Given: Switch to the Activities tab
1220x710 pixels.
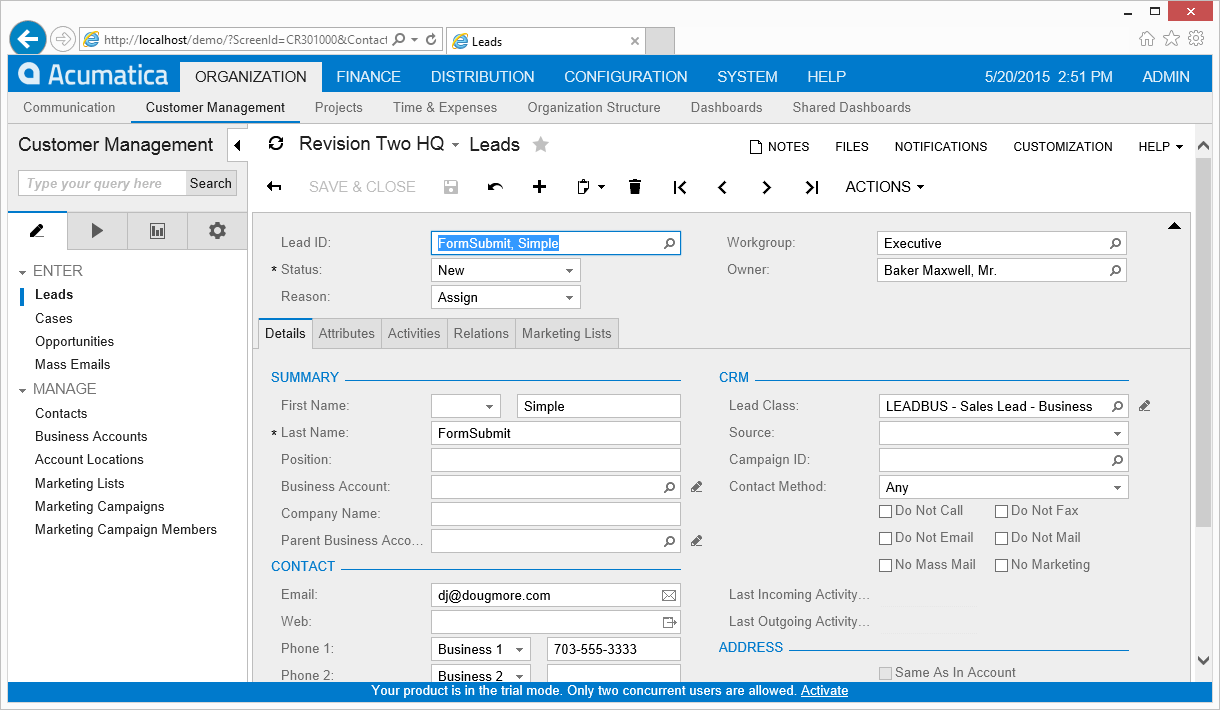Looking at the screenshot, I should pos(414,334).
